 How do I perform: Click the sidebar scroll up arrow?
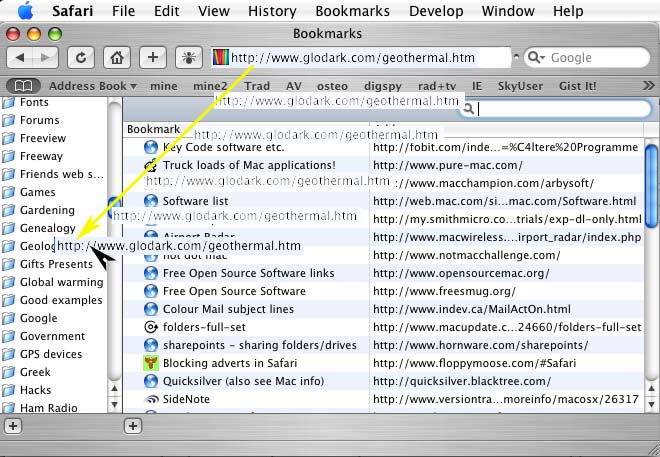click(x=114, y=388)
